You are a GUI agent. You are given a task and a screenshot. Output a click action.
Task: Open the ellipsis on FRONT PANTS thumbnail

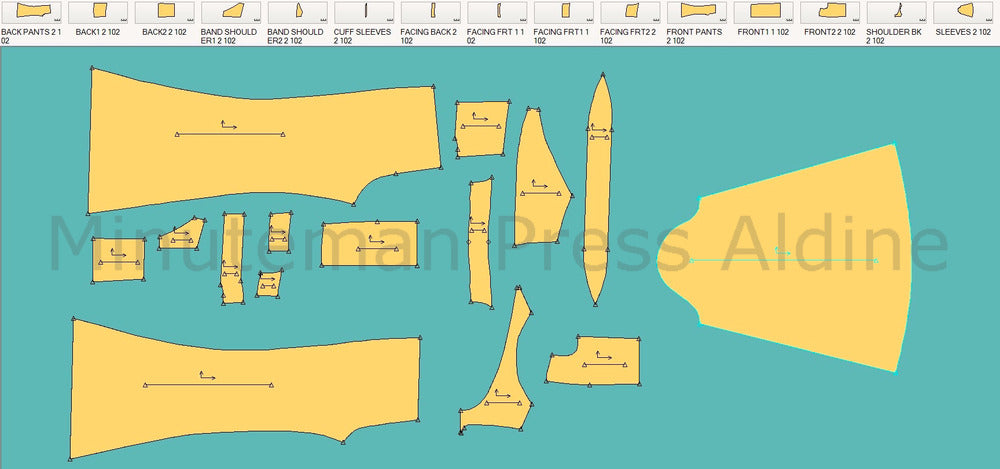pyautogui.click(x=725, y=20)
